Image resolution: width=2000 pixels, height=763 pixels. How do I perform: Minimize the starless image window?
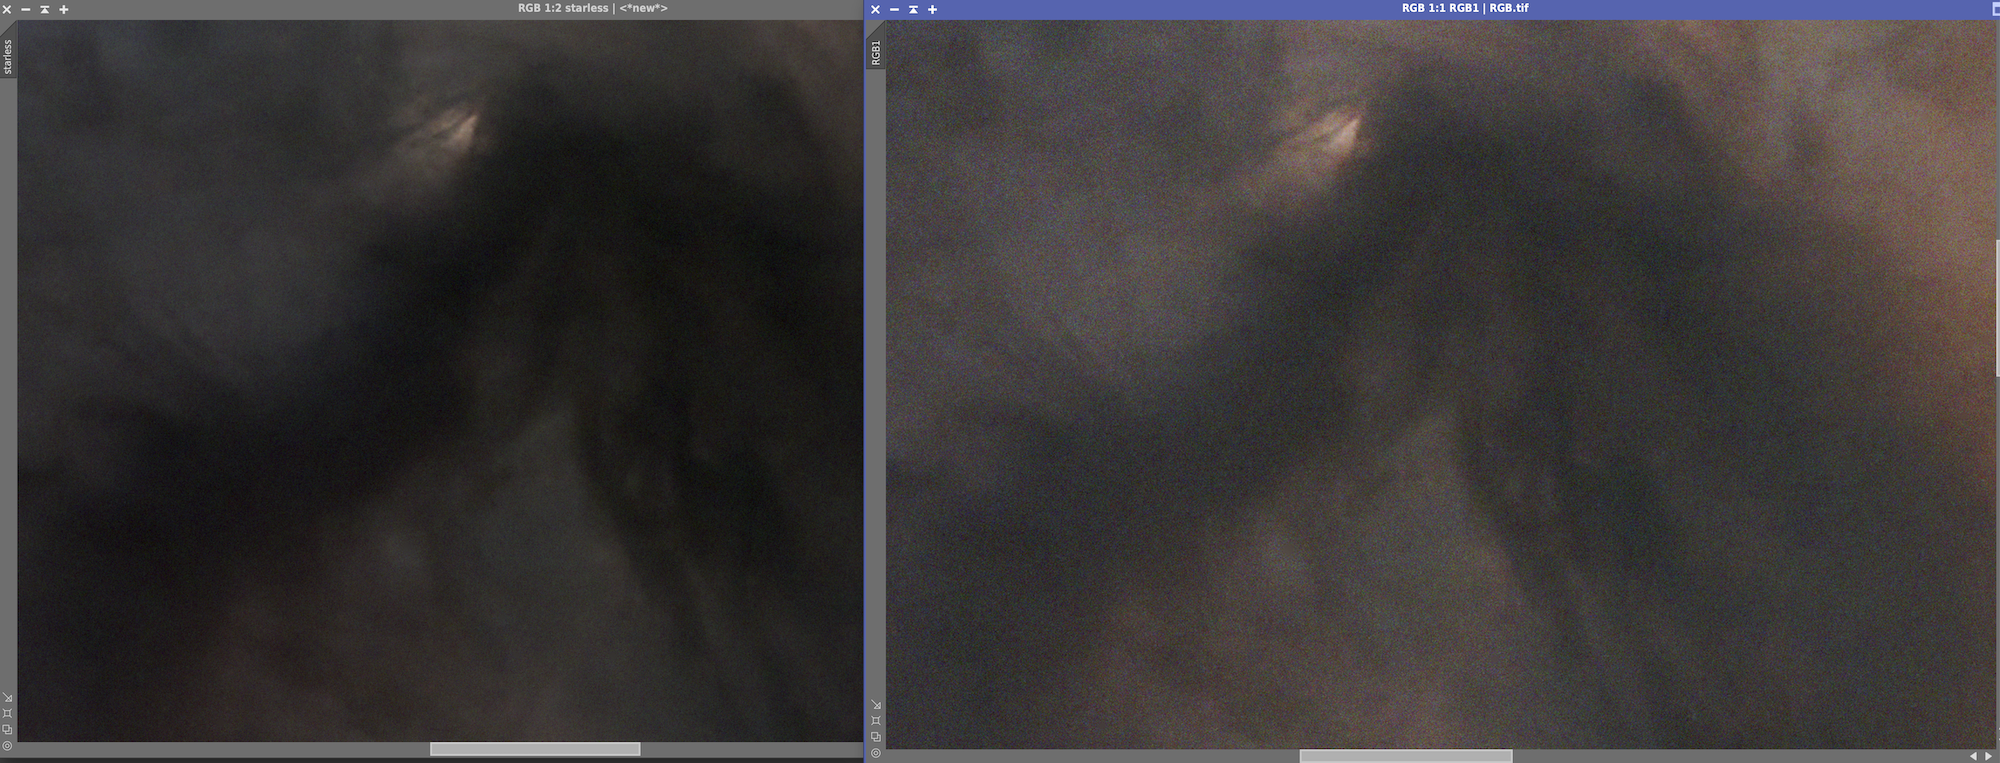click(26, 9)
